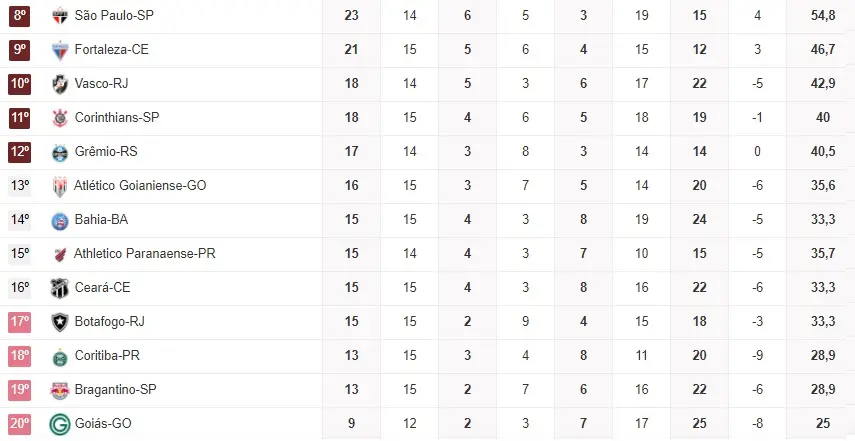855x441 pixels.
Task: Click the Bragantino-SP team crest
Action: click(60, 390)
